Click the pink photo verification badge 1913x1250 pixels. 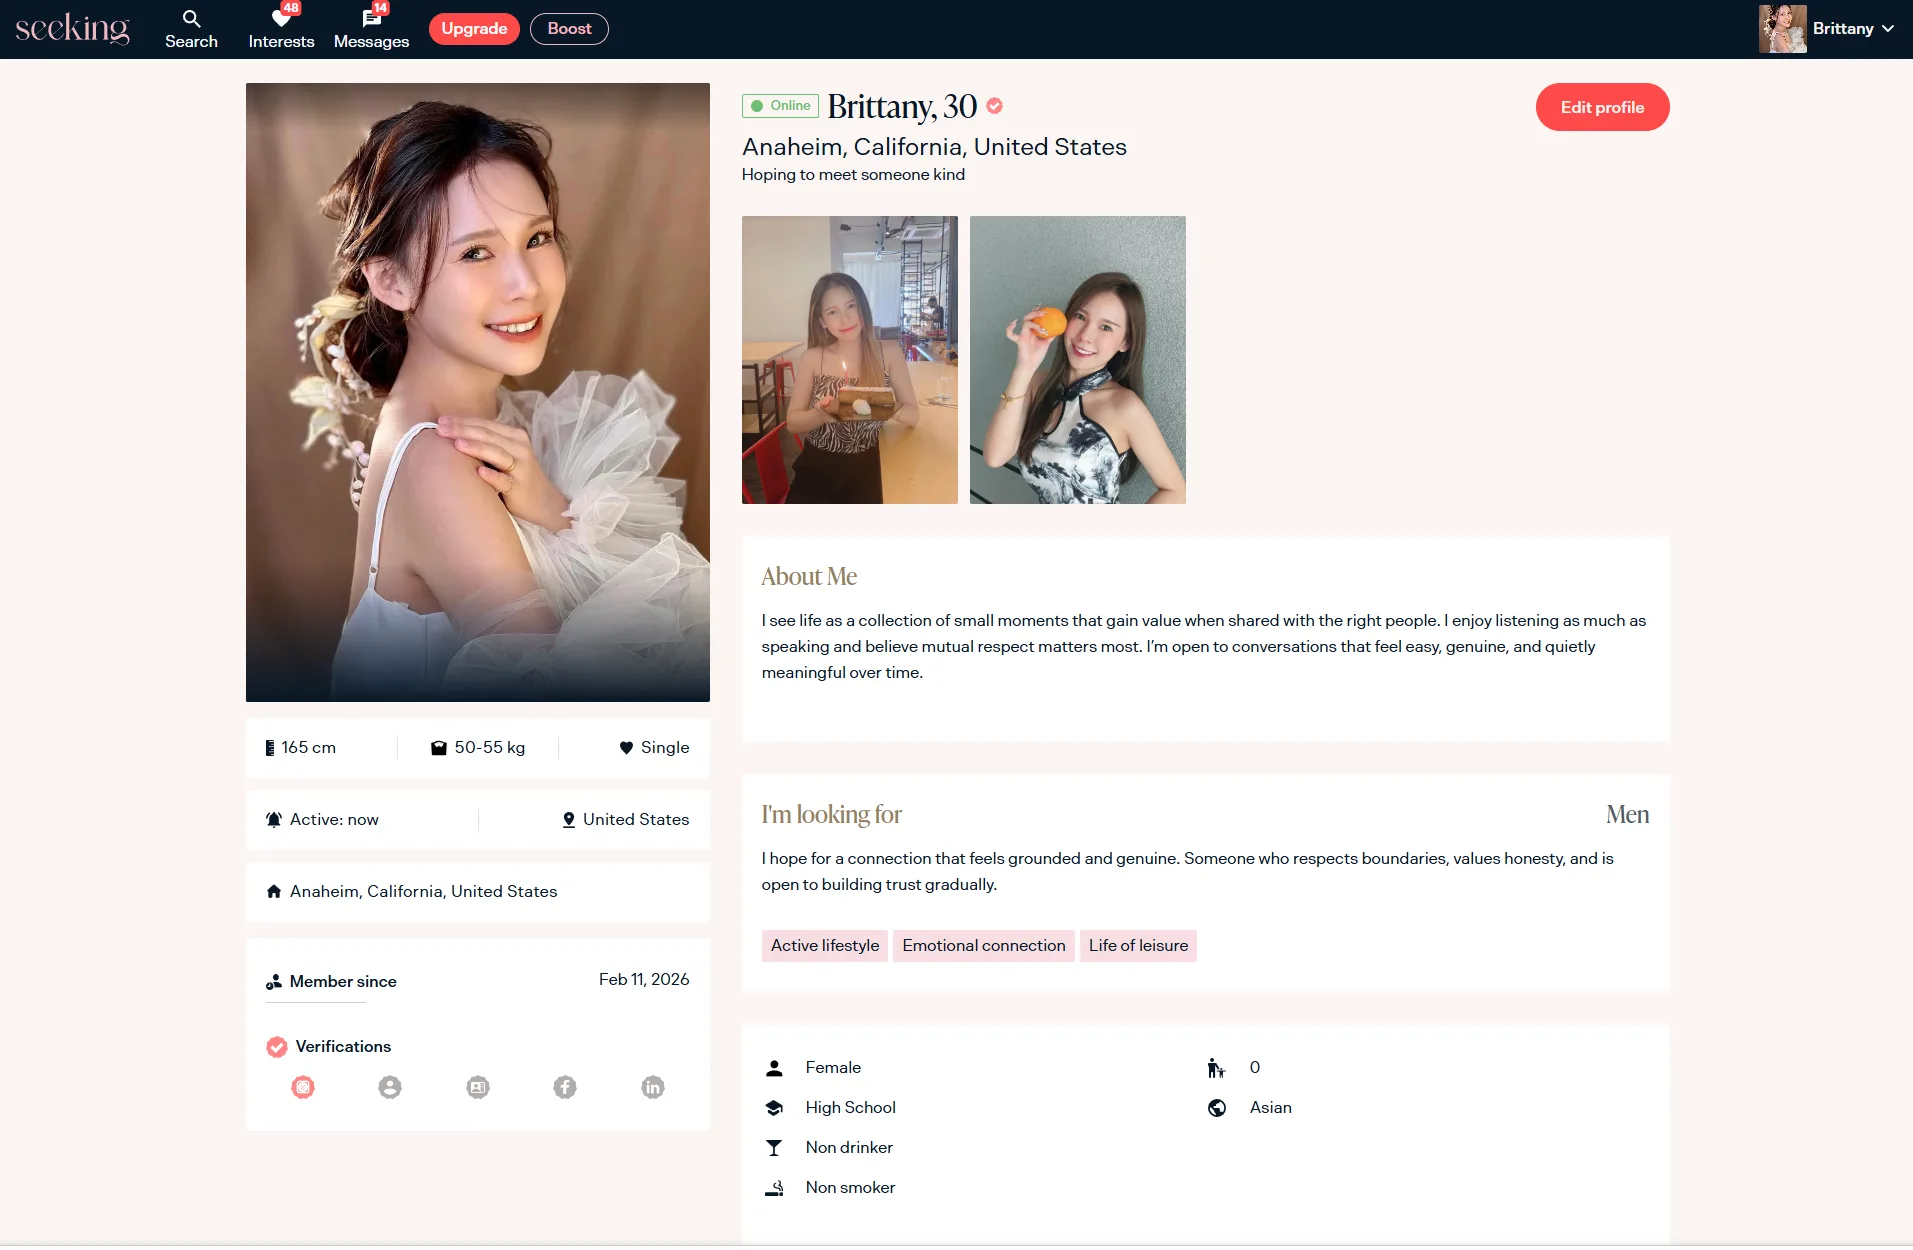[x=303, y=1087]
